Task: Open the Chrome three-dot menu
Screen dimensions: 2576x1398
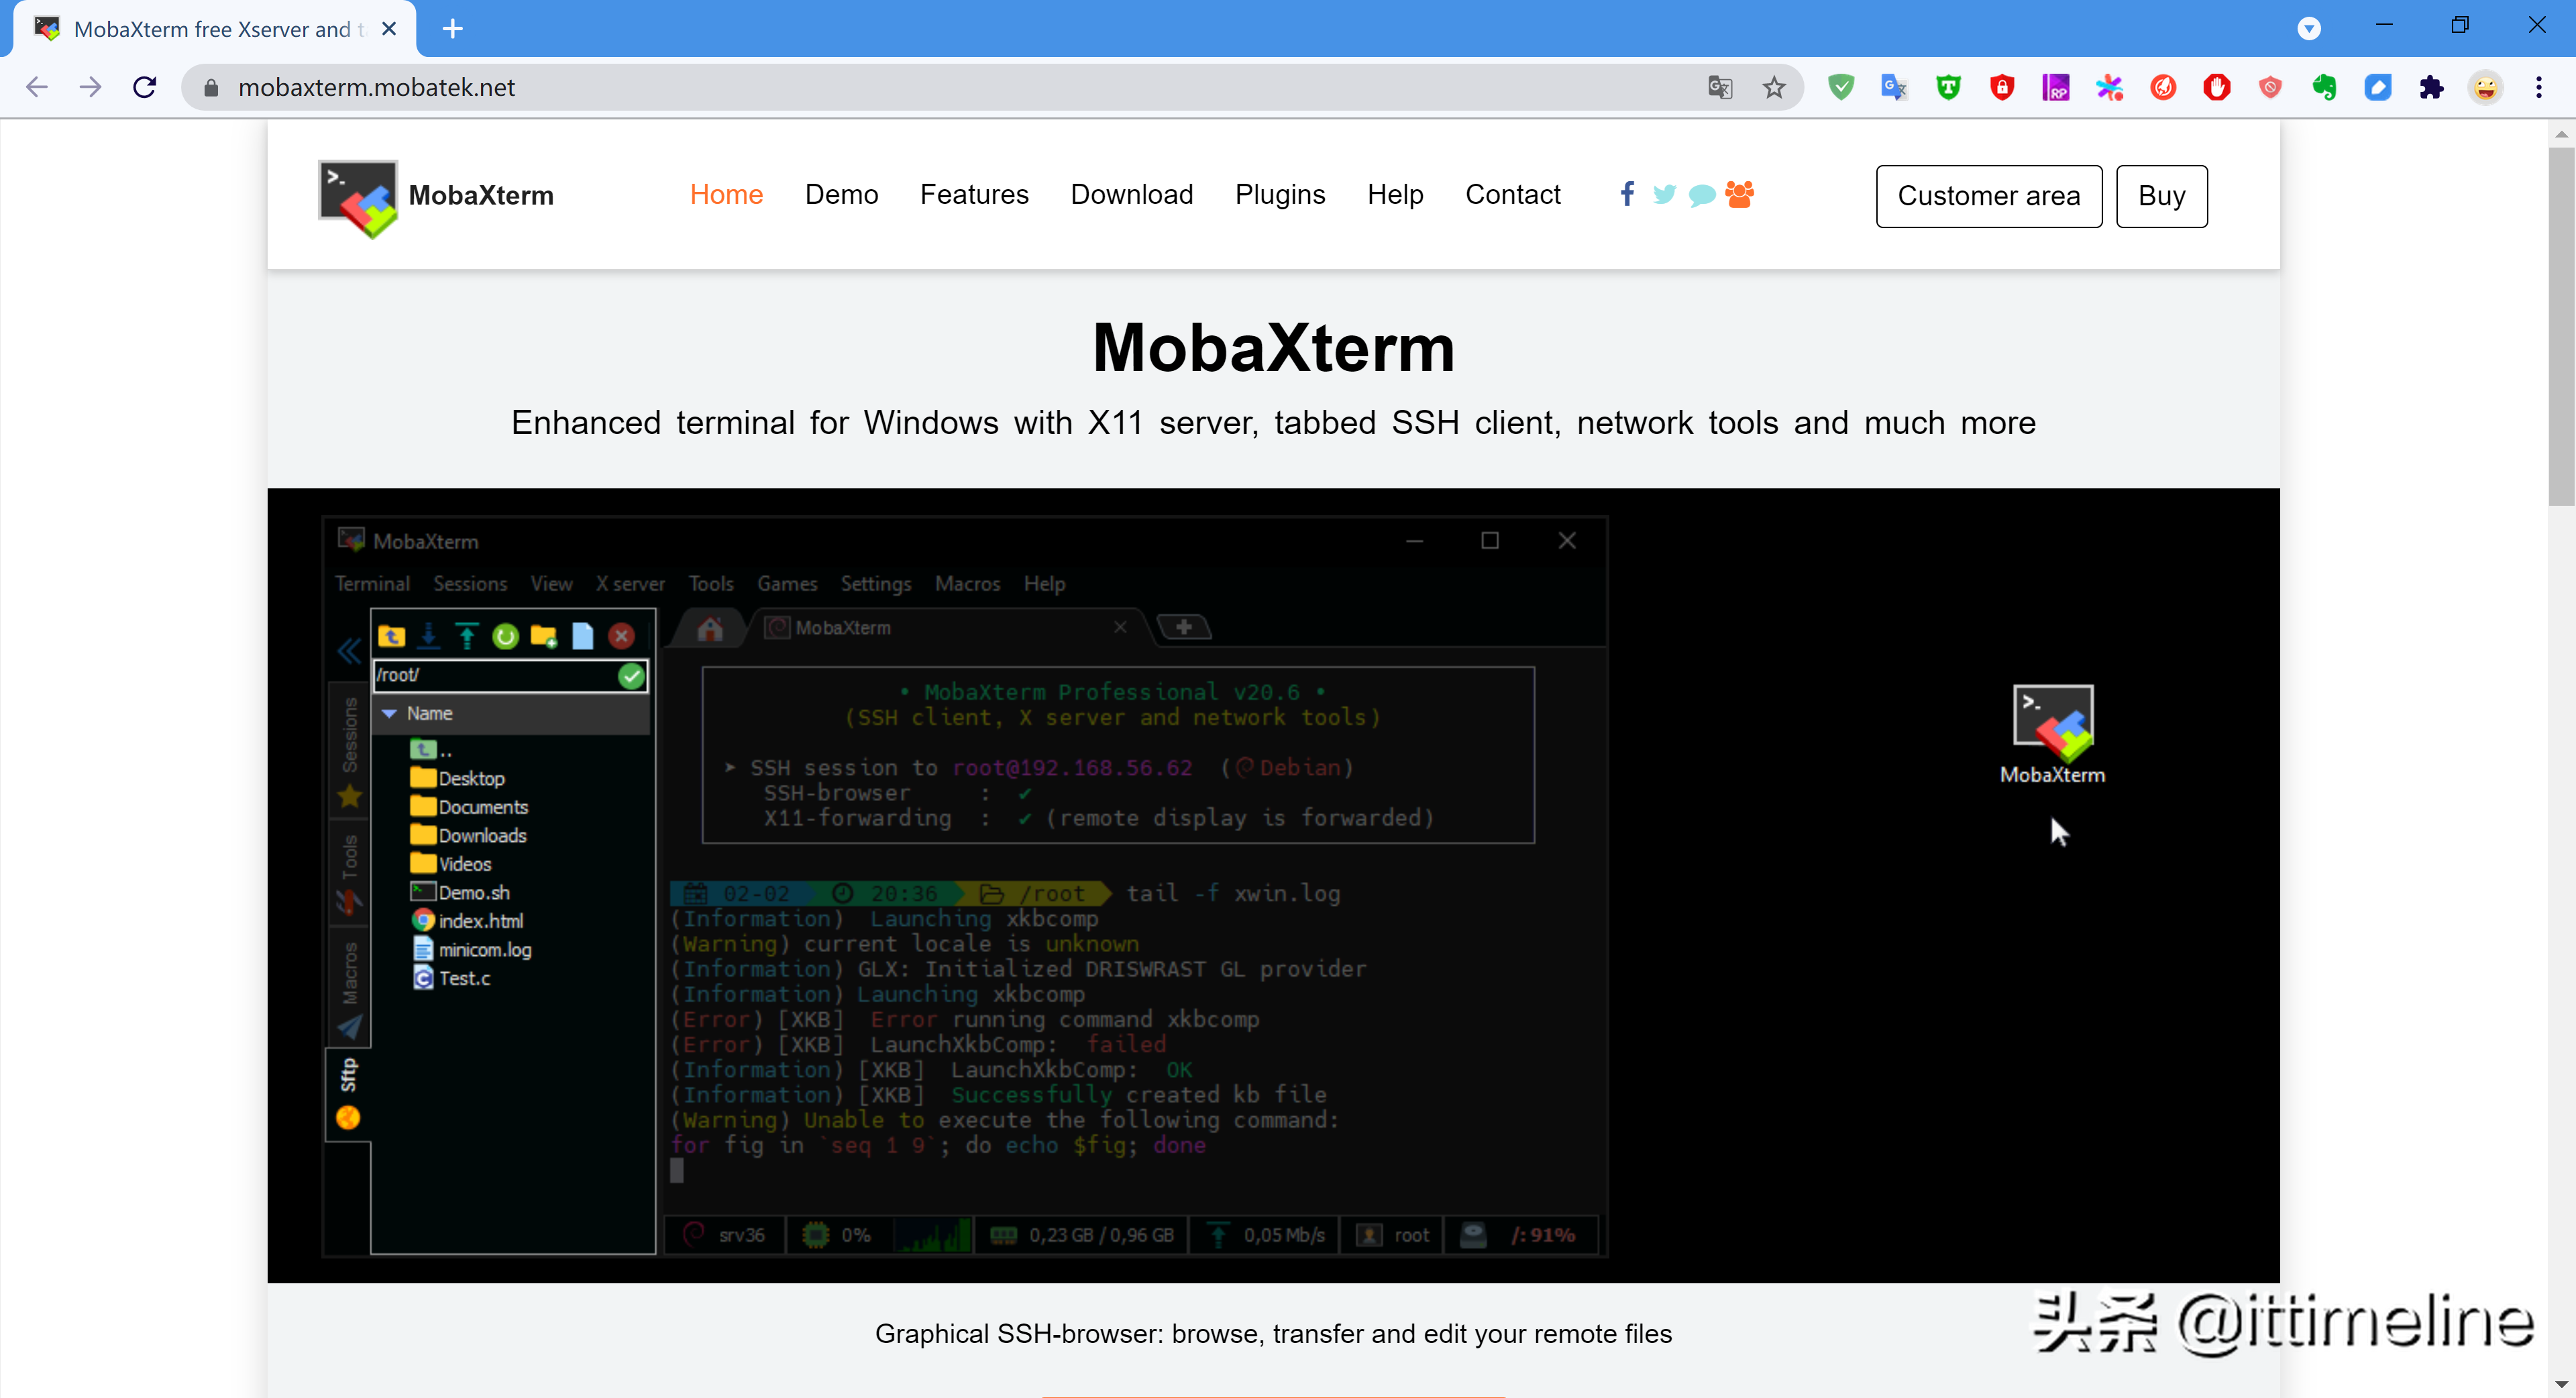Action: coord(2539,87)
